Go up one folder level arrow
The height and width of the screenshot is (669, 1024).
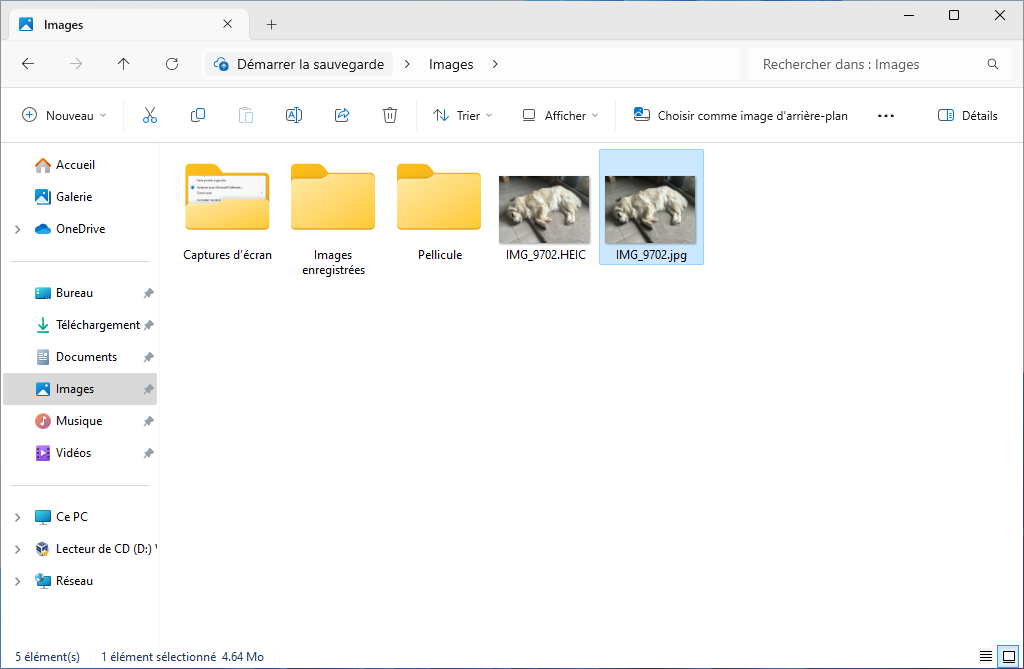pyautogui.click(x=123, y=63)
